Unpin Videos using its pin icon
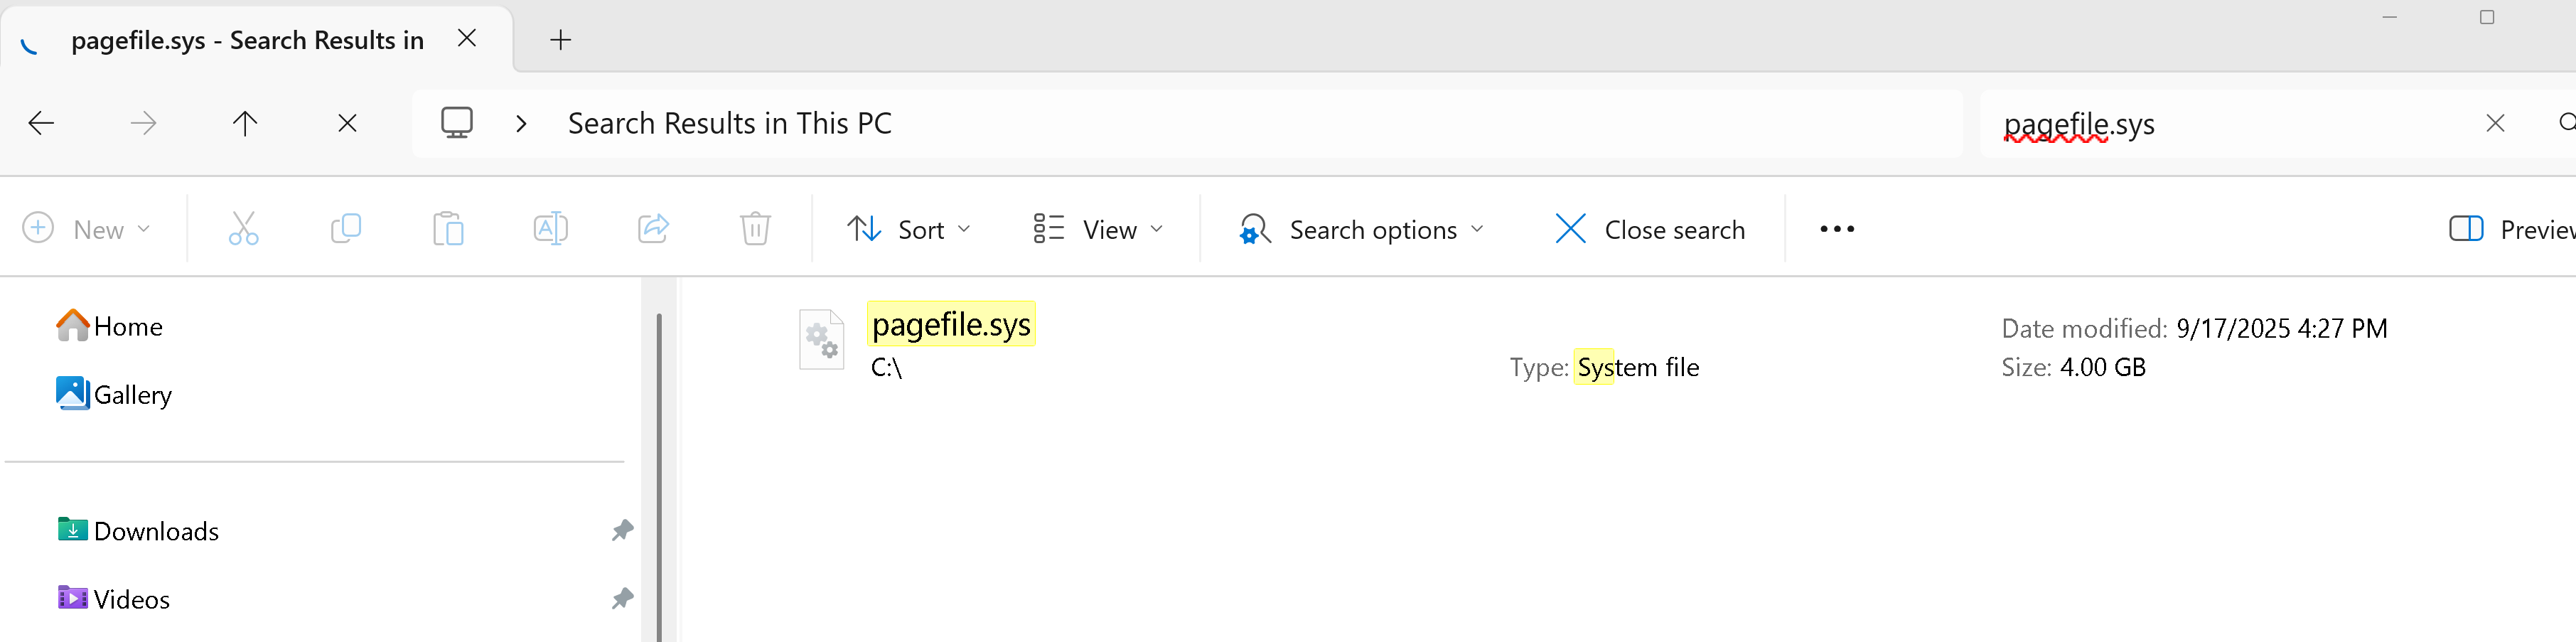Screen dimensions: 2576x642 pyautogui.click(x=622, y=598)
